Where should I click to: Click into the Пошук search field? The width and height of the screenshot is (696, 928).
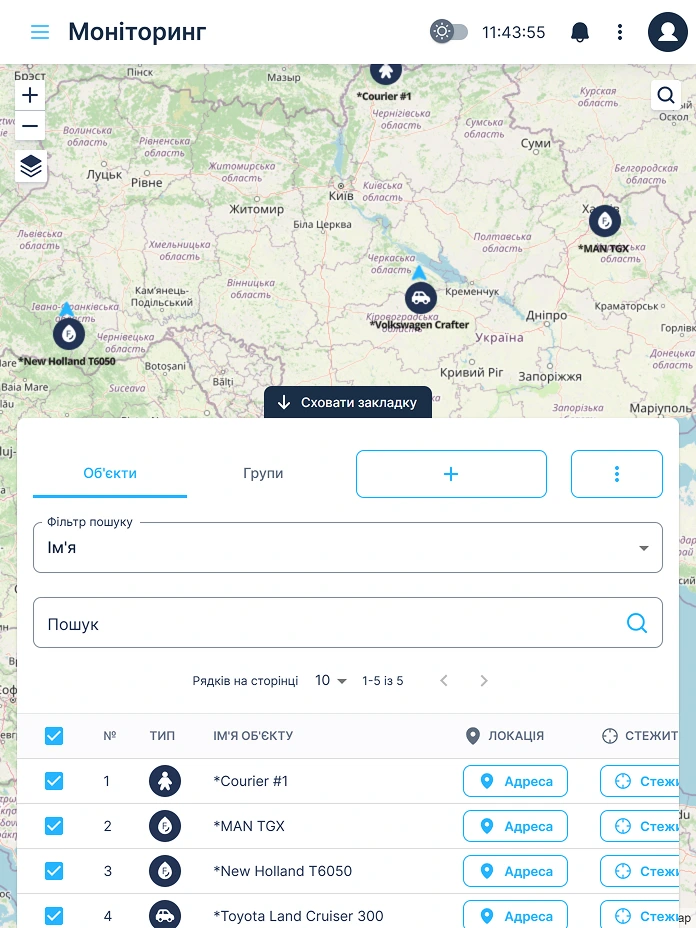330,623
